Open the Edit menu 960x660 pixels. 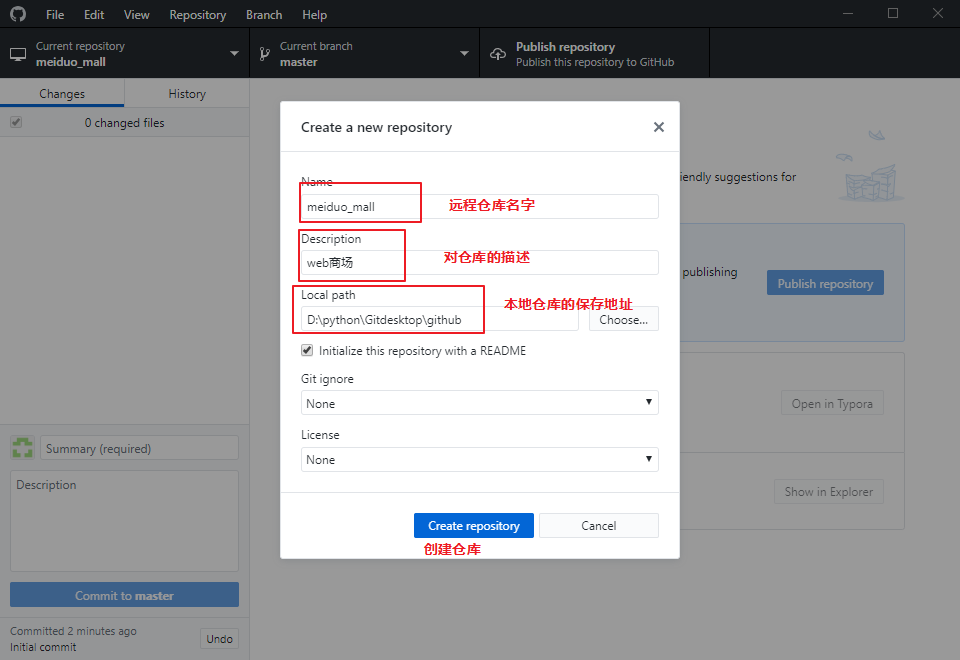(x=94, y=15)
